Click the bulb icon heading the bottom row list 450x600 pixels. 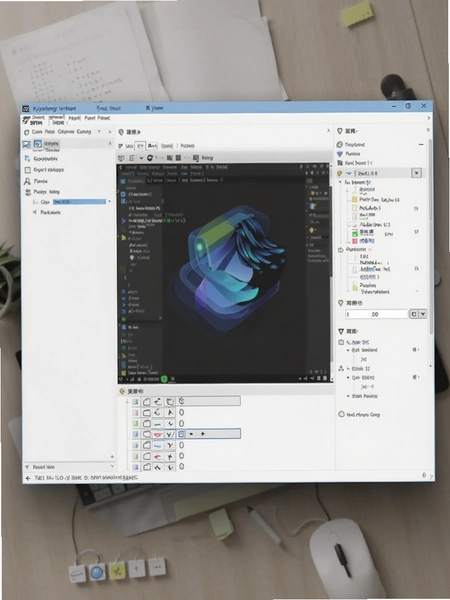coord(122,391)
